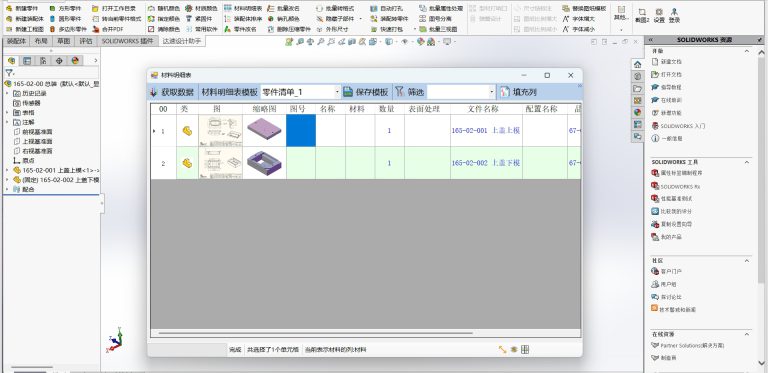Click the 保存模板 floppy disk icon
This screenshot has width=768, height=373.
pyautogui.click(x=348, y=92)
